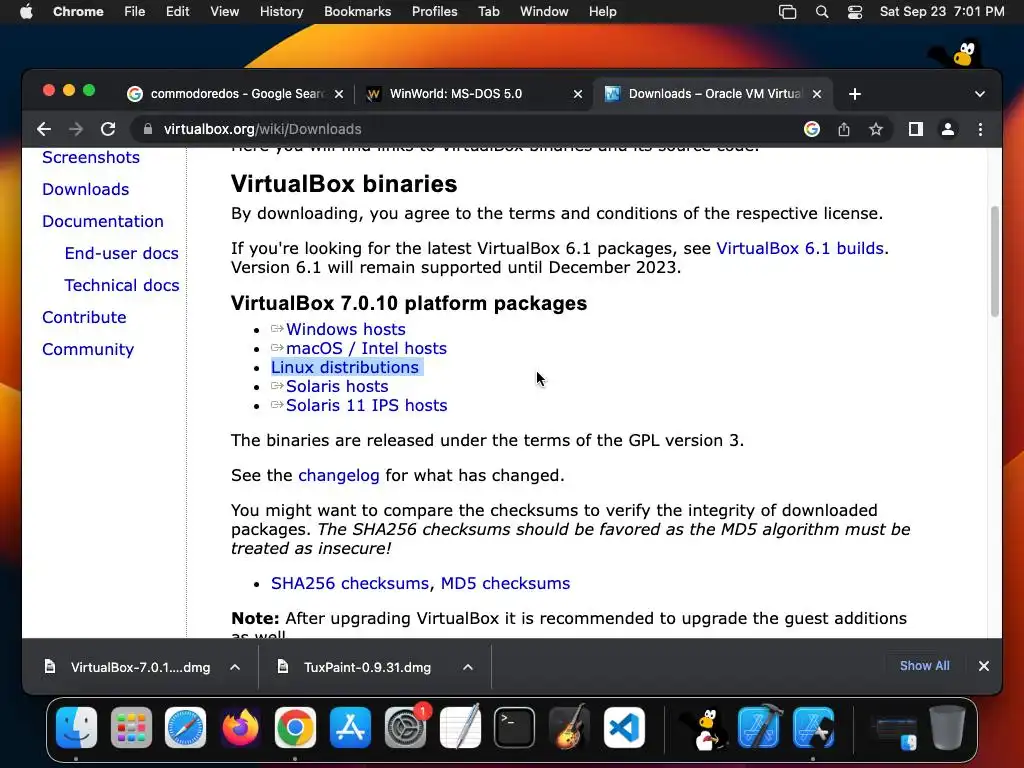The width and height of the screenshot is (1024, 768).
Task: Click the Google account icon in address bar
Action: [812, 129]
